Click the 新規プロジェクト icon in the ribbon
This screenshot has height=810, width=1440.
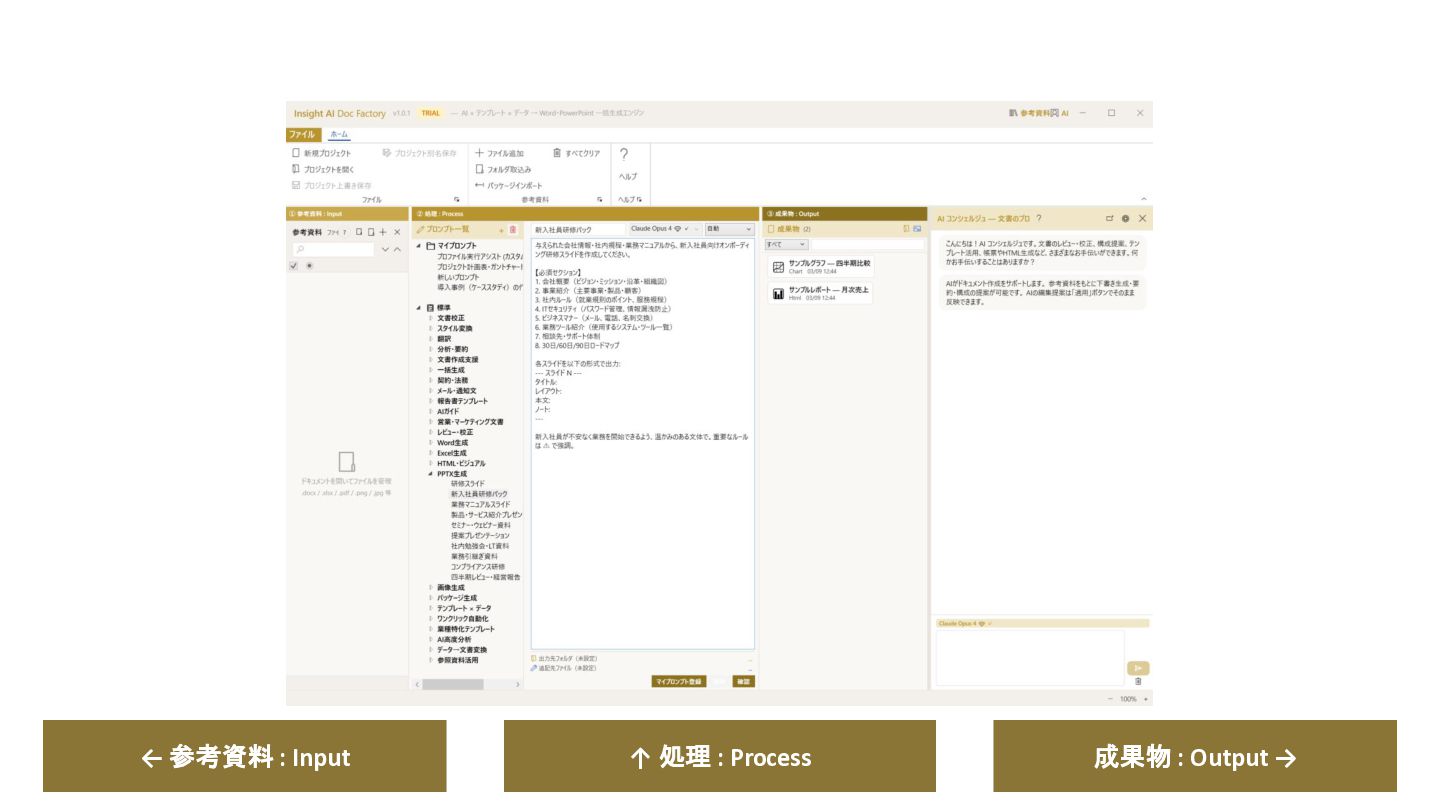(x=296, y=153)
